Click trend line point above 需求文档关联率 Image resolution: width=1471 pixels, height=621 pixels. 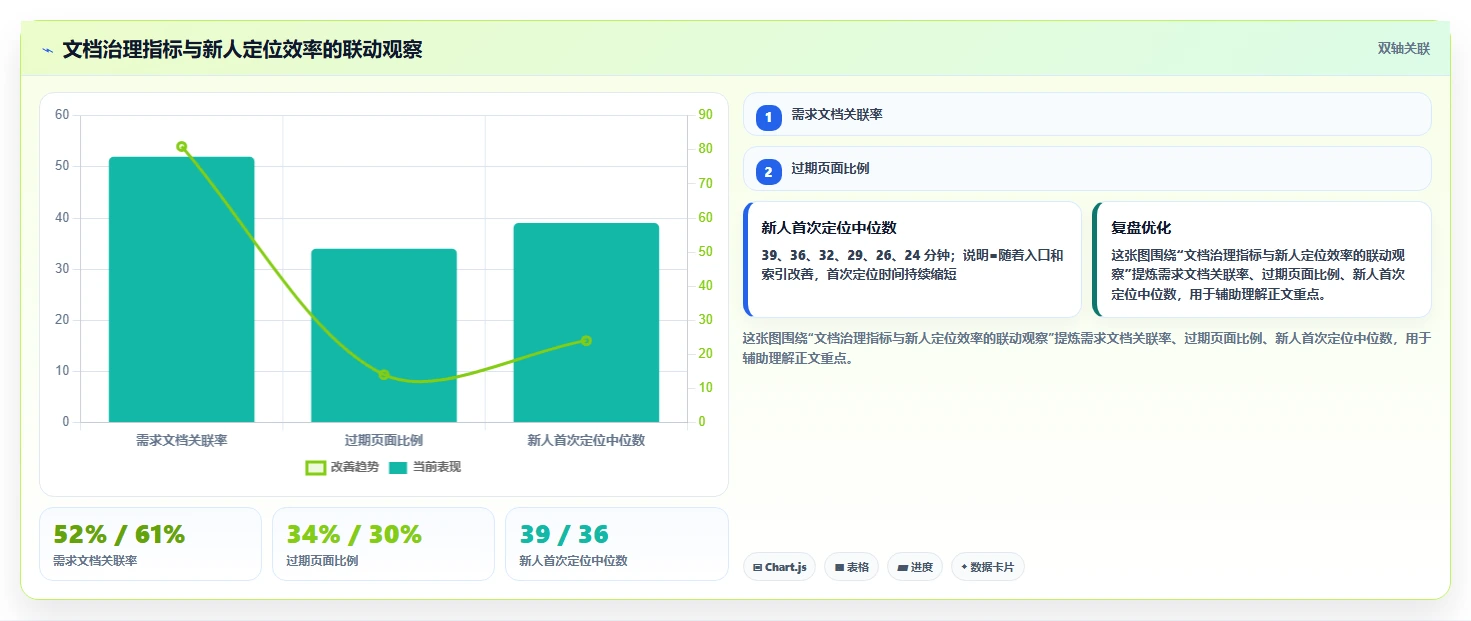182,147
